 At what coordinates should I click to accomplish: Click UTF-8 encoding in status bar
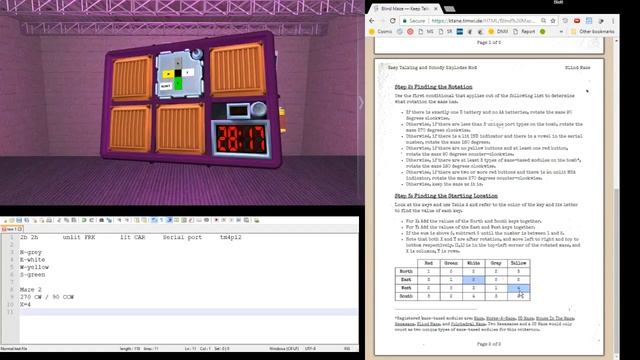[310, 349]
